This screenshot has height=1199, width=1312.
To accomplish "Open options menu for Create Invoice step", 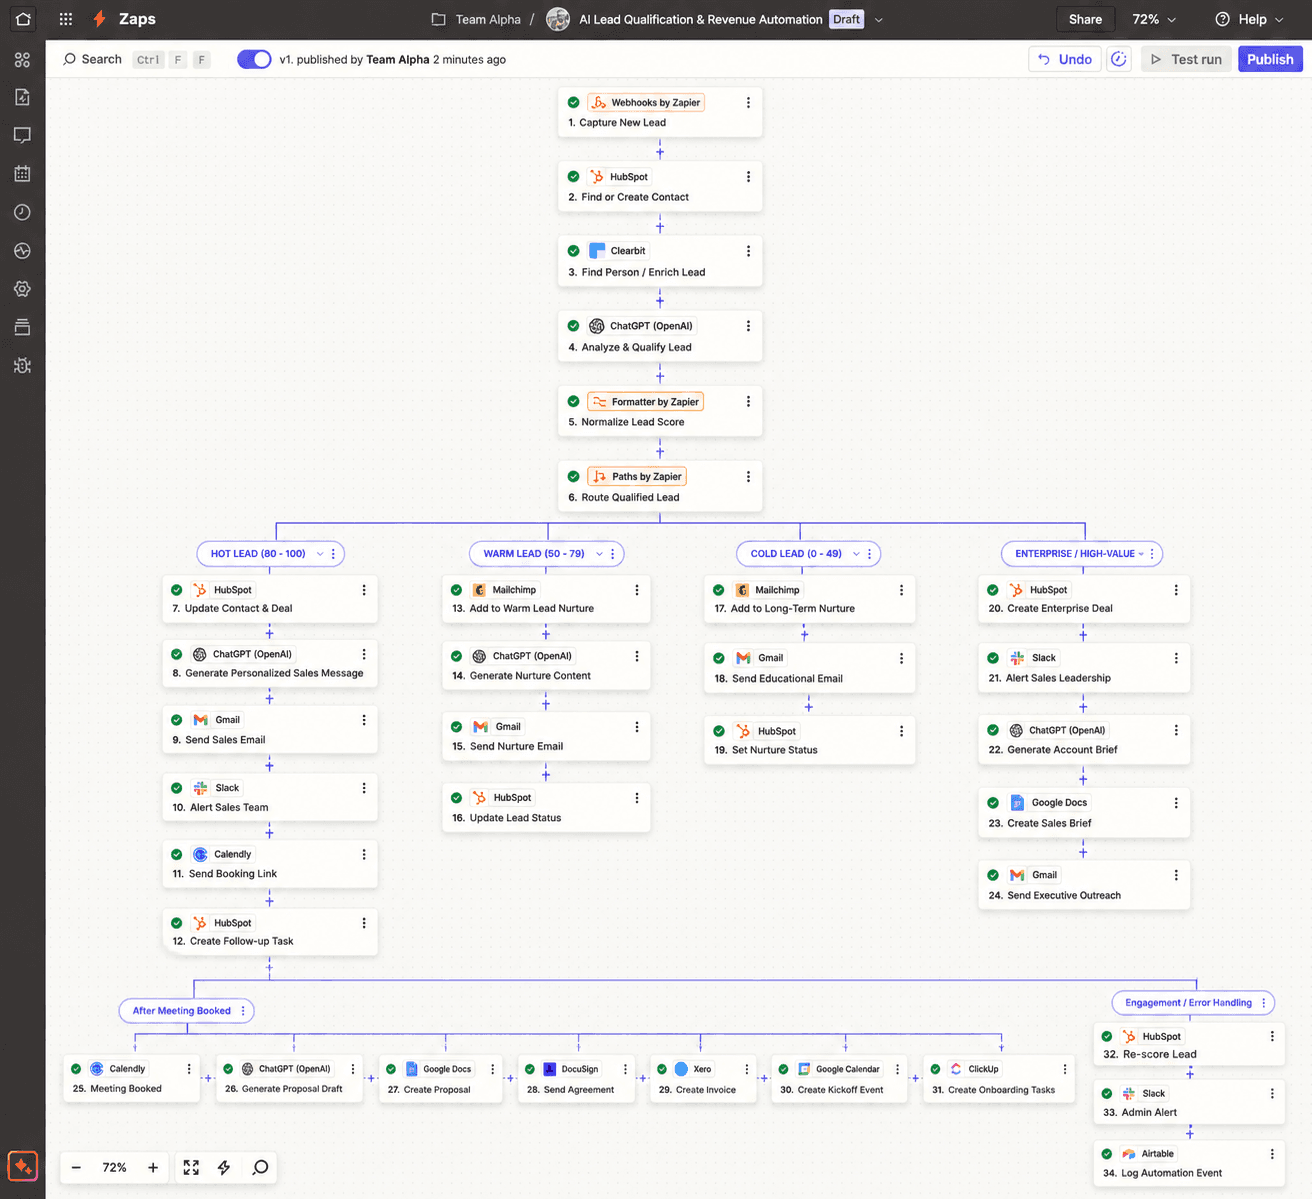I will point(746,1069).
